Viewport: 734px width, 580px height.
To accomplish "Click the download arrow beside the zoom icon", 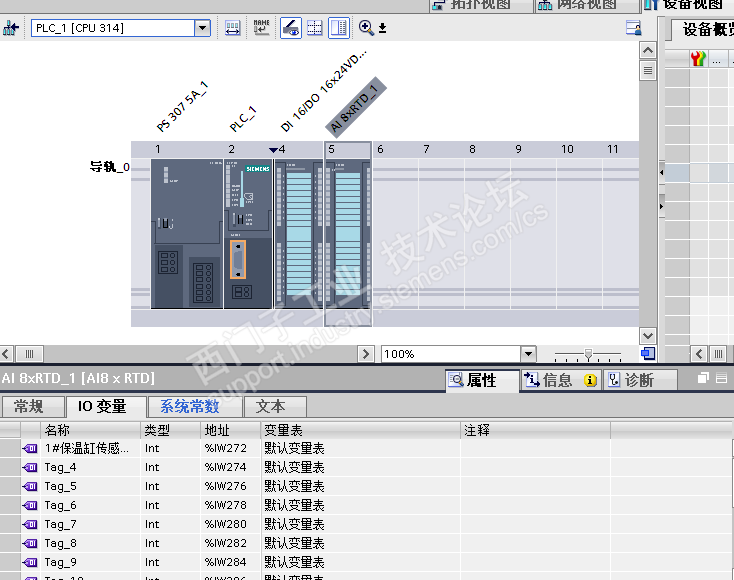I will [382, 28].
